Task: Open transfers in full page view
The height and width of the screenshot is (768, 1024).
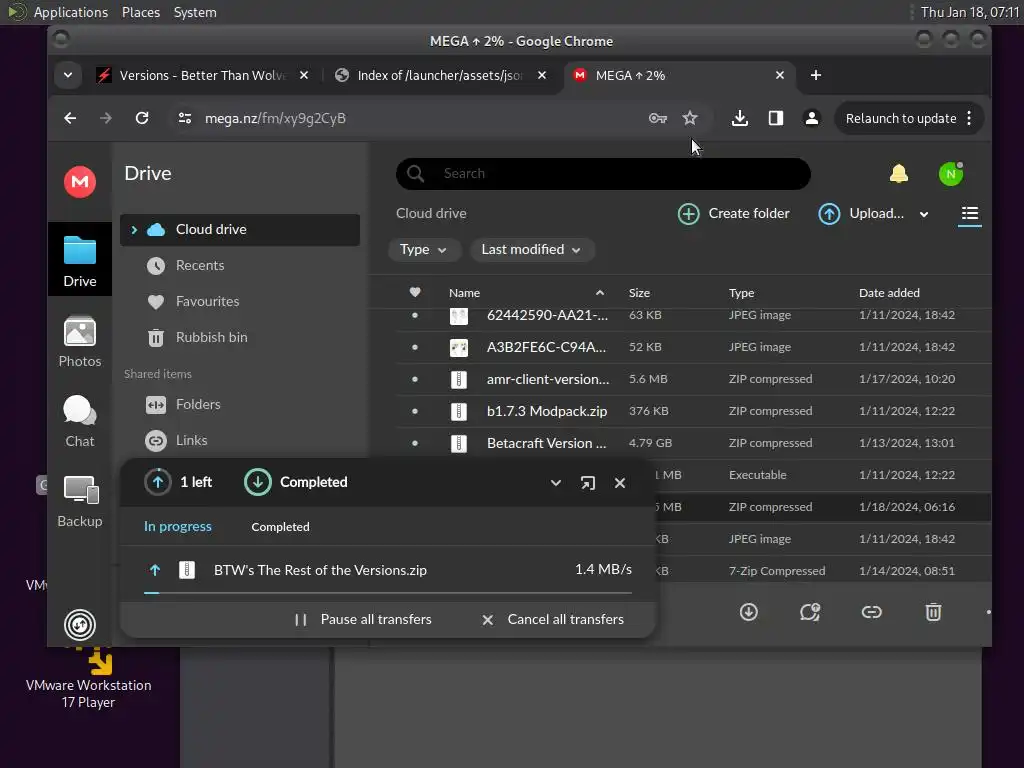Action: click(x=587, y=483)
